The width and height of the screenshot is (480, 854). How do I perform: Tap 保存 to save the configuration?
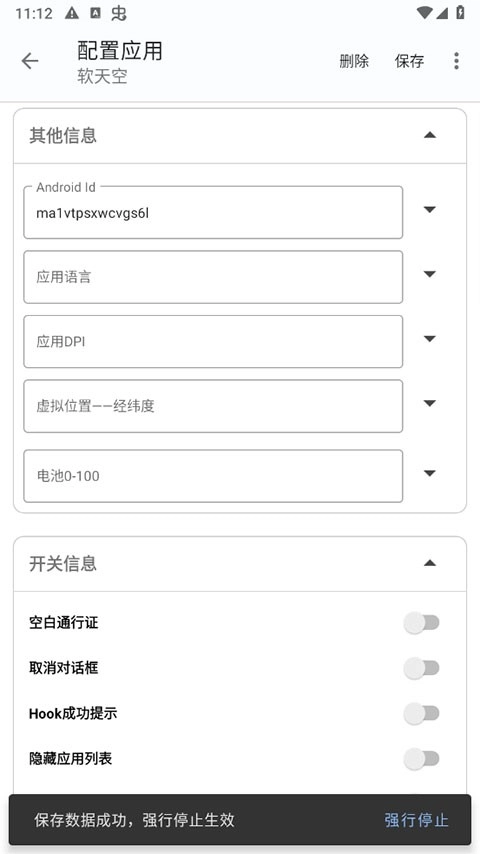click(x=409, y=61)
